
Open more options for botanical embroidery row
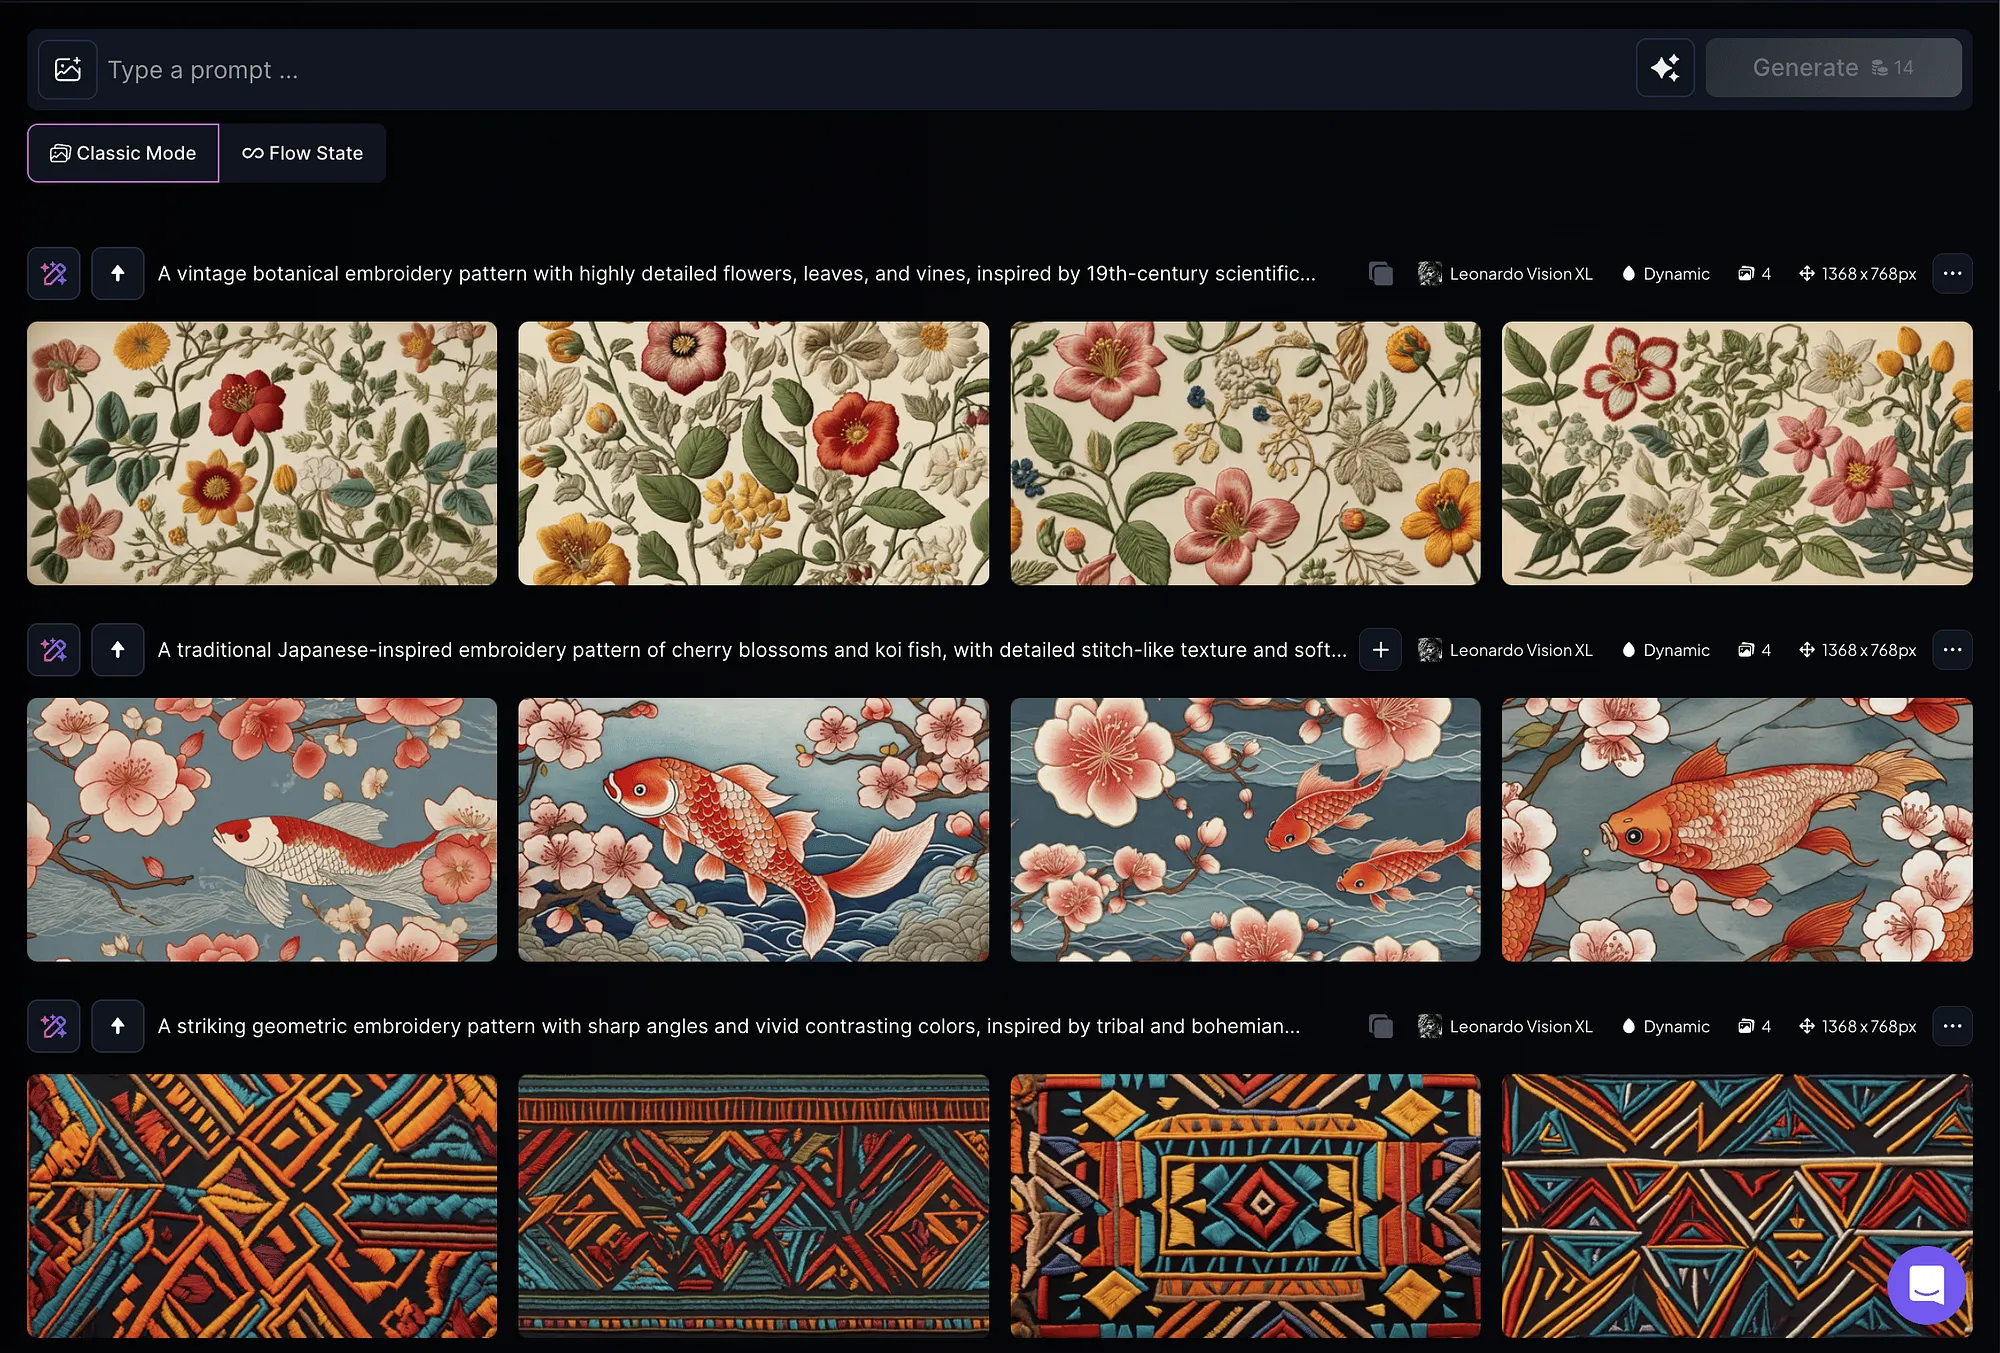point(1952,273)
